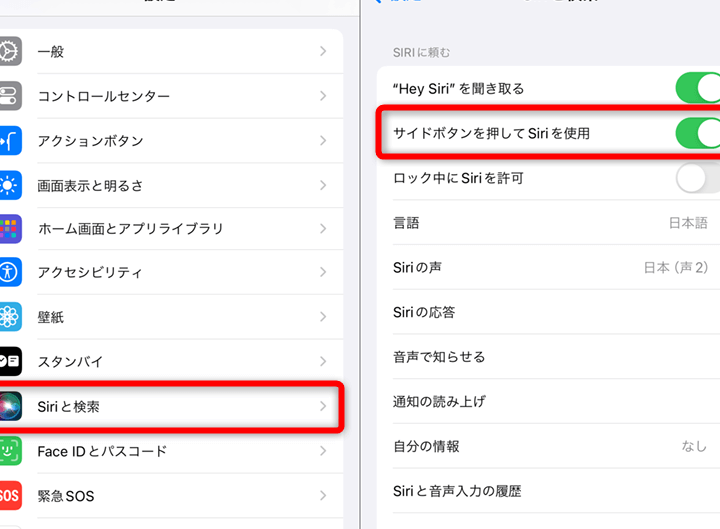Image resolution: width=720 pixels, height=529 pixels.
Task: Open アクションボタン settings
Action: pos(171,141)
